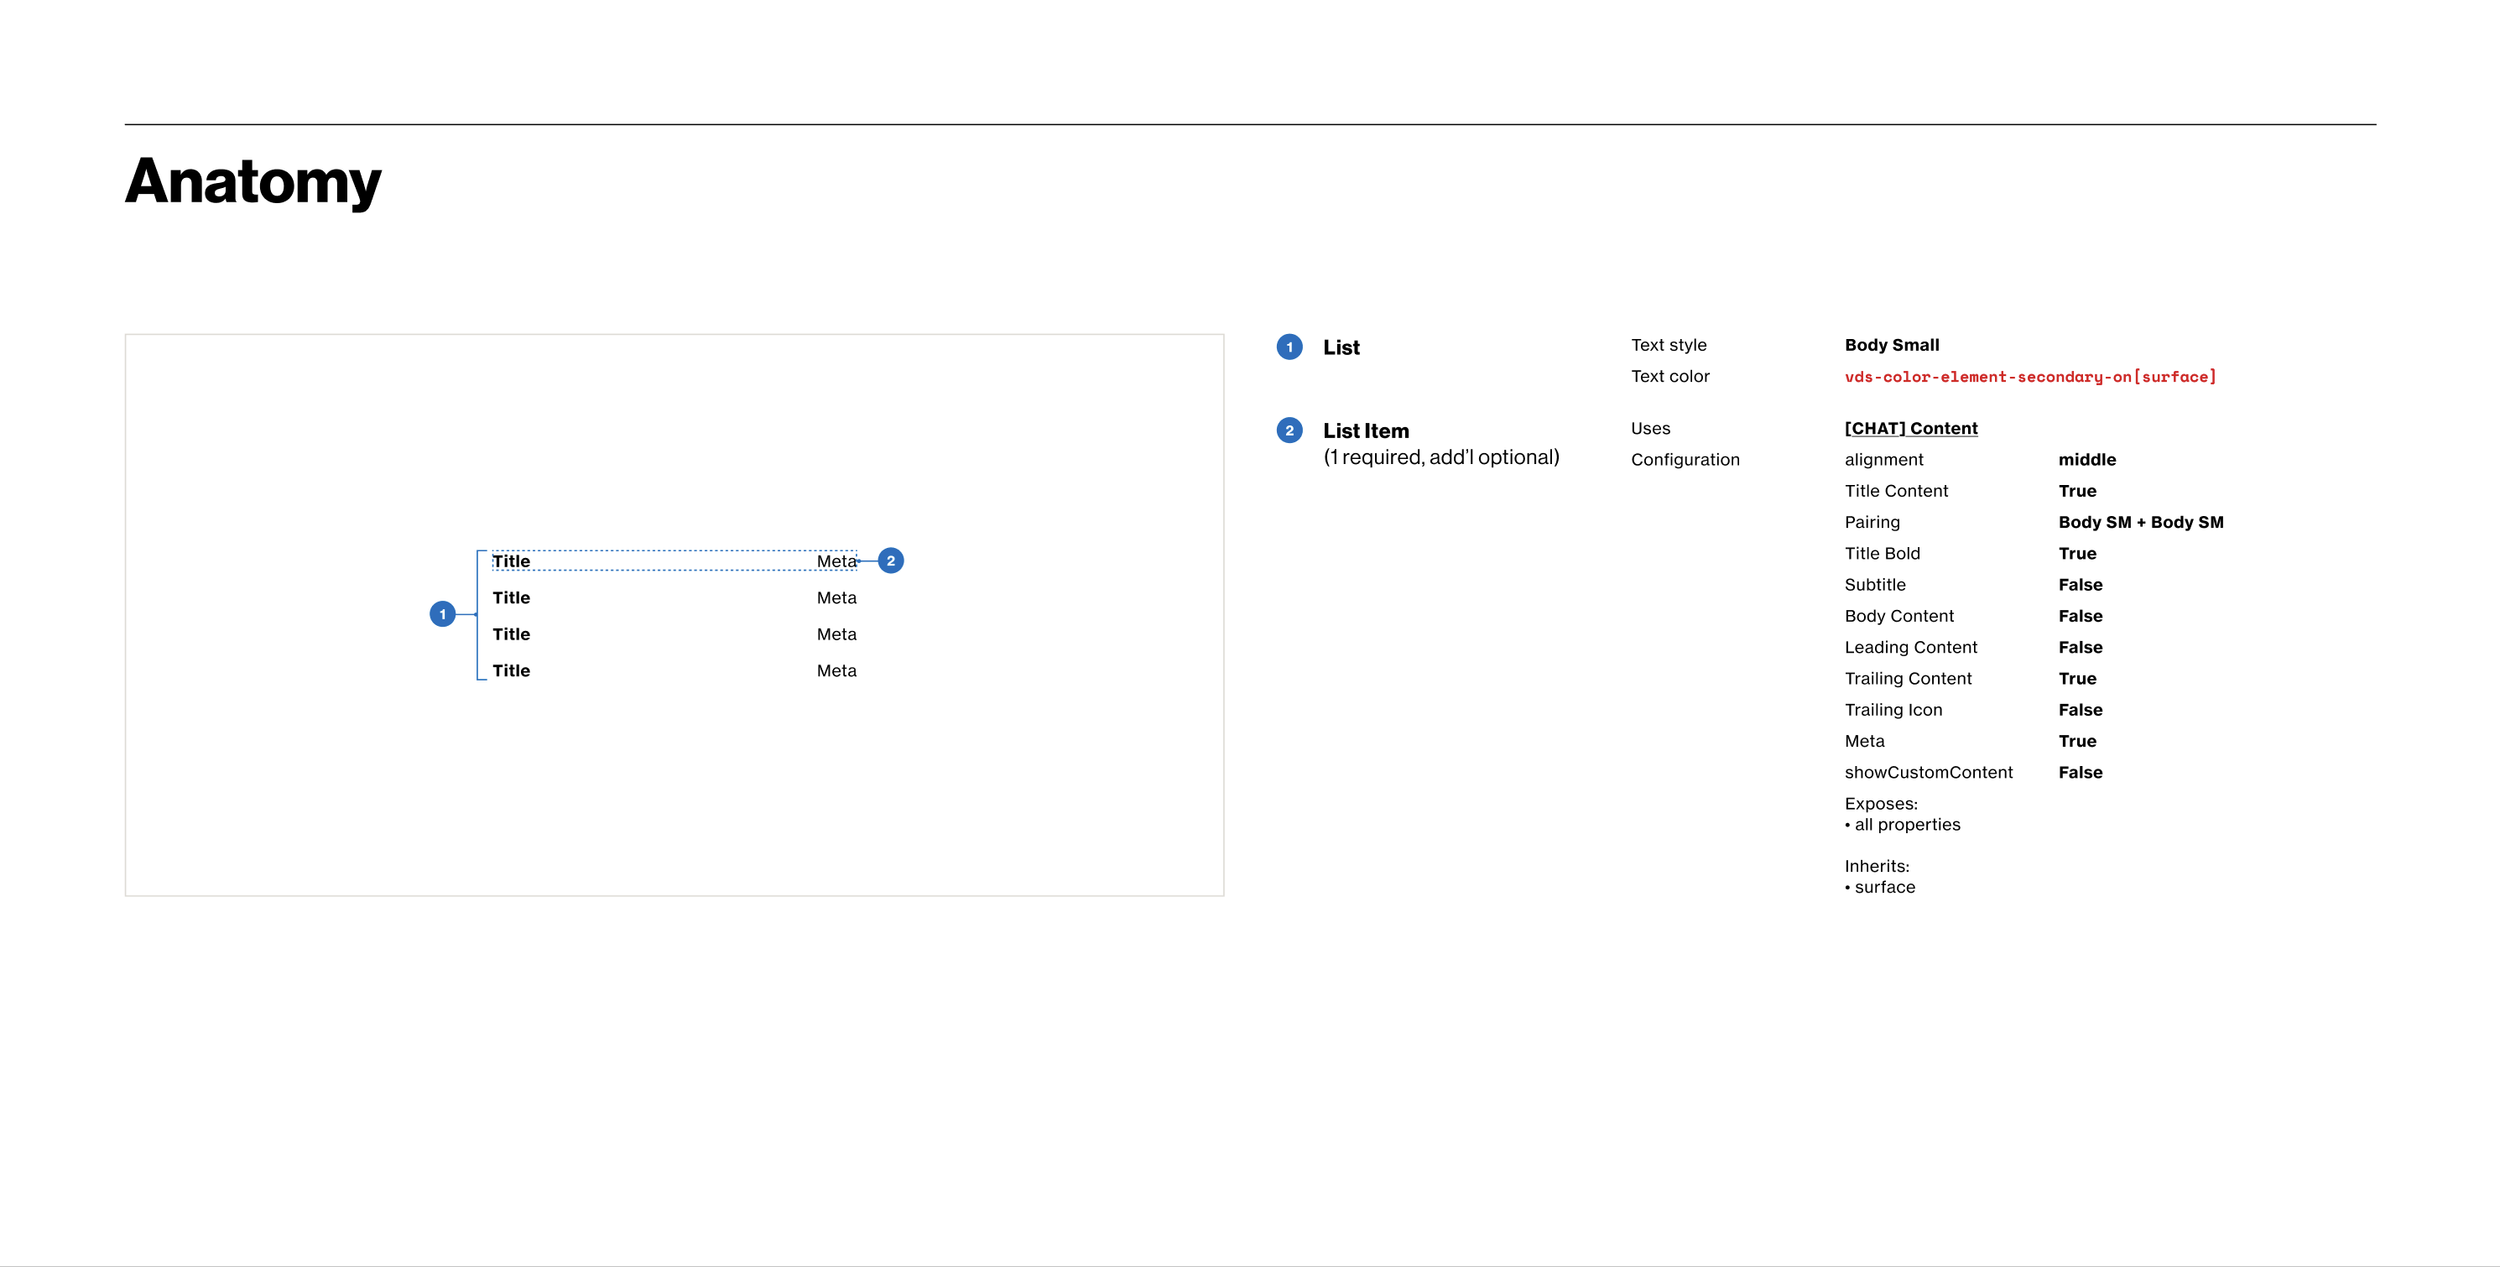Viewport: 2500px width, 1267px height.
Task: Click the Meta text in the last list row
Action: click(x=836, y=671)
